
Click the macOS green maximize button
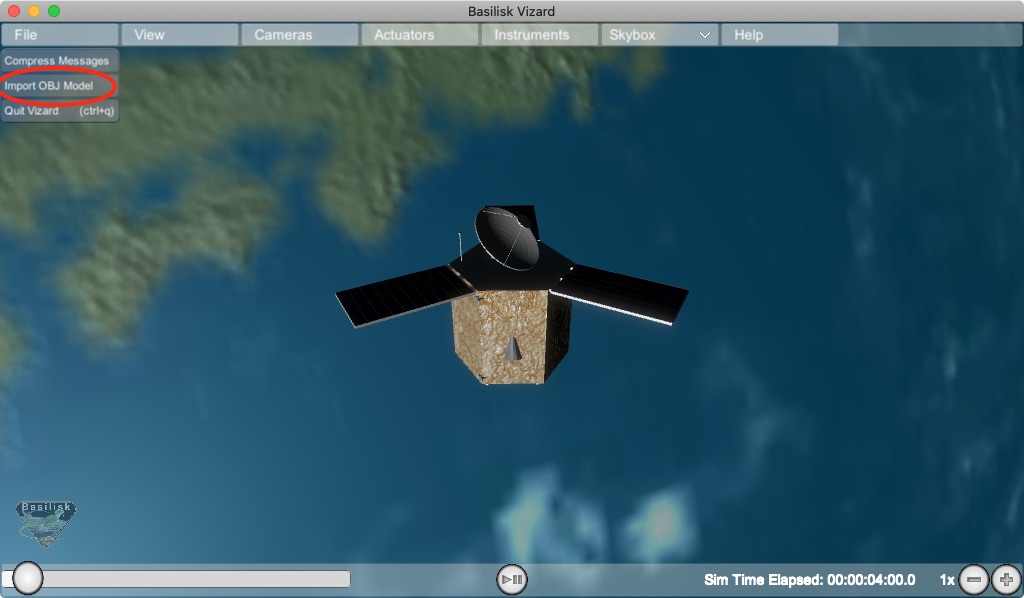point(54,11)
